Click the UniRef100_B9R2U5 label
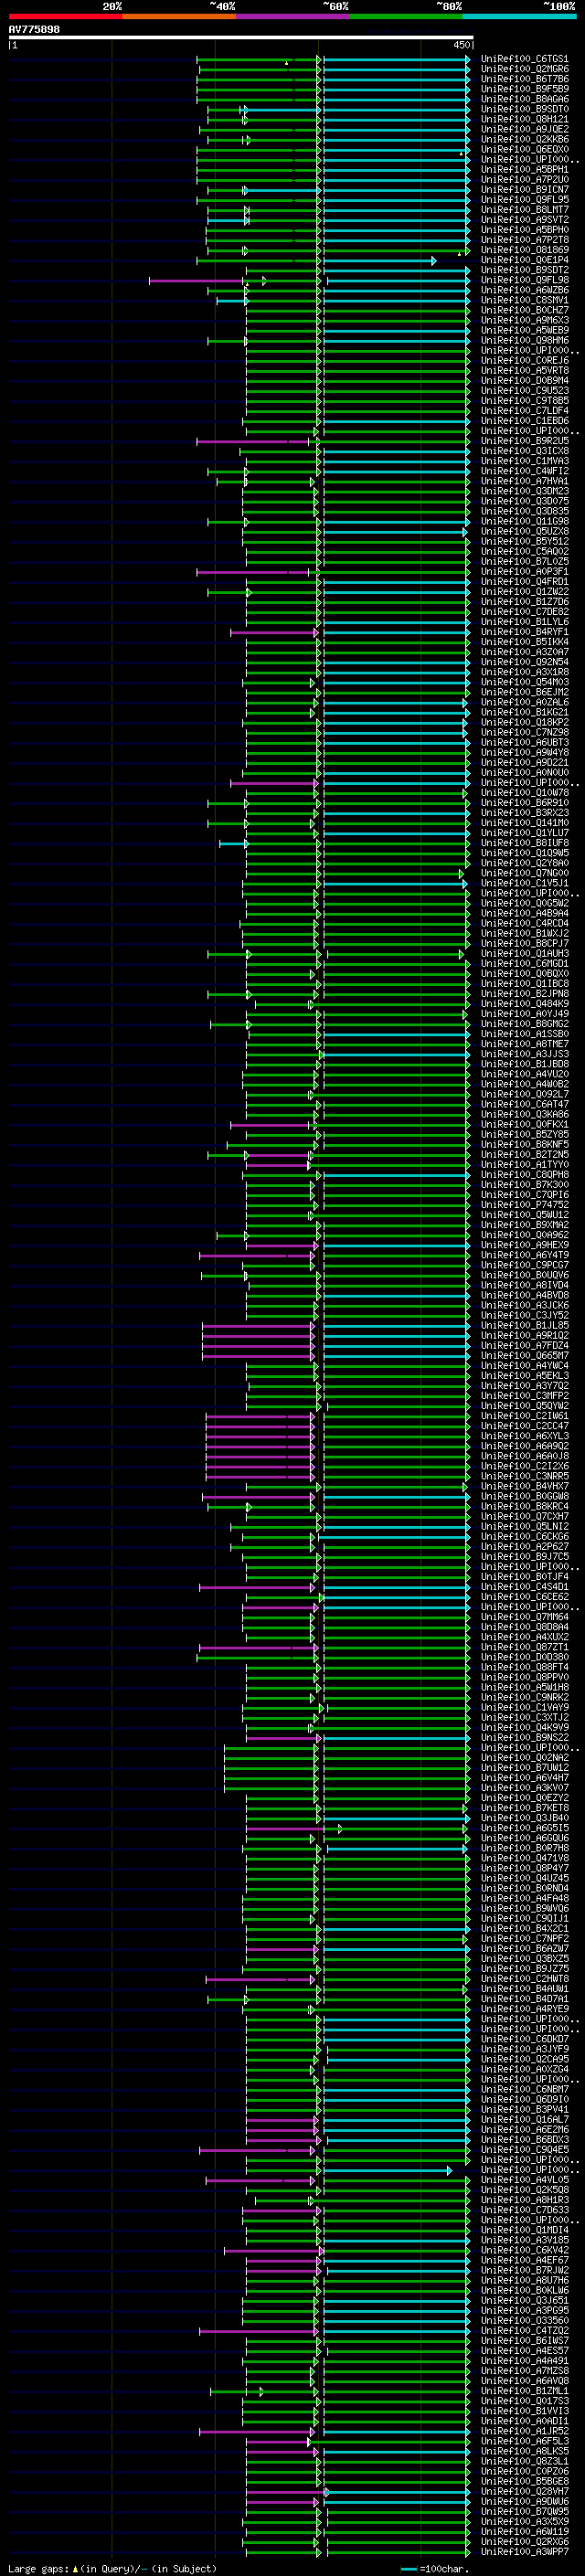 coord(524,441)
